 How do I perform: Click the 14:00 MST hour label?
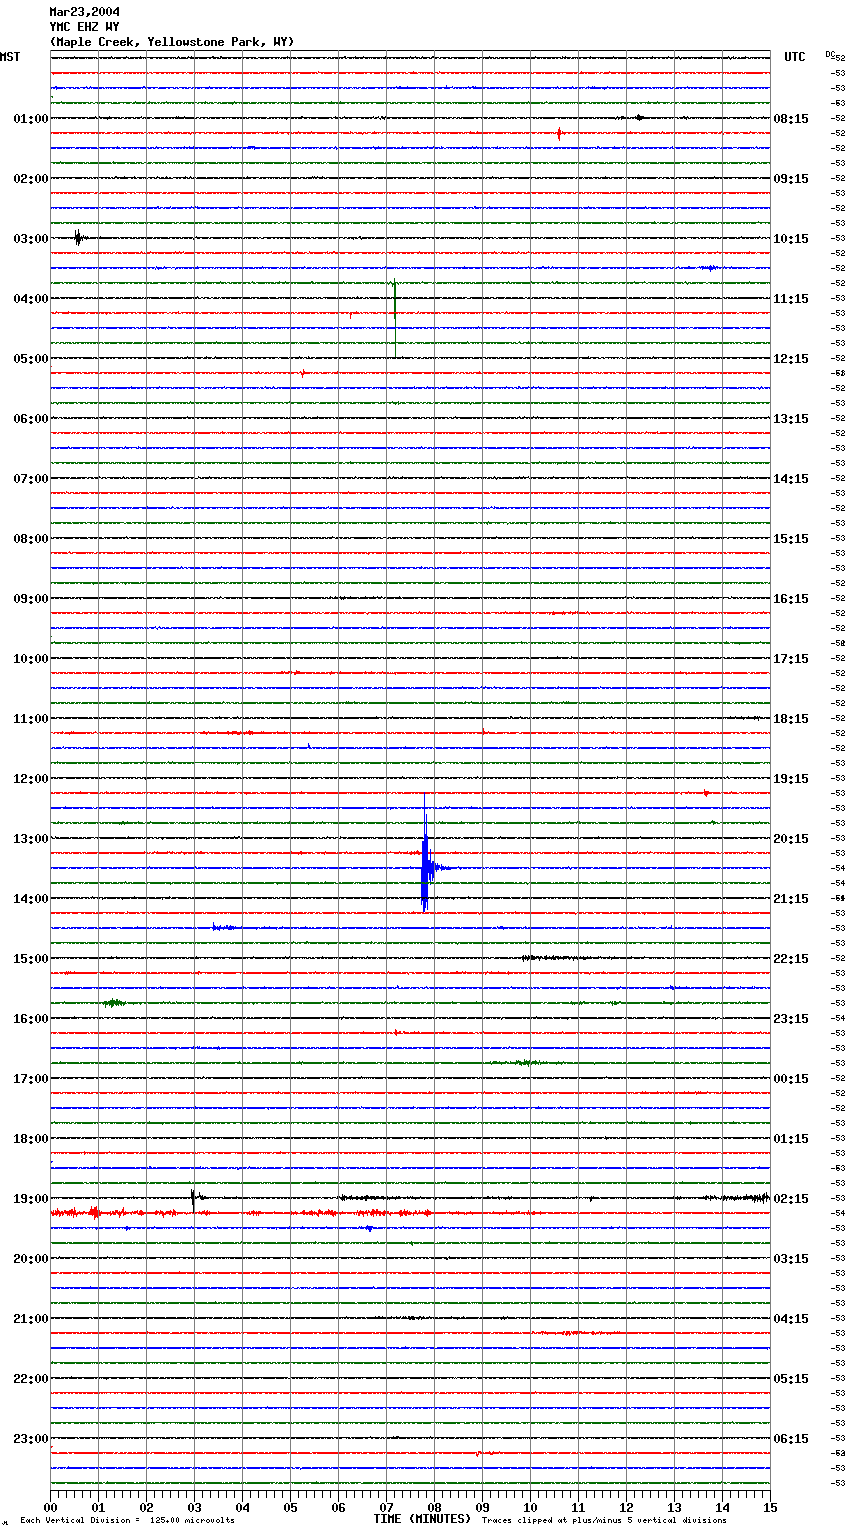point(31,899)
